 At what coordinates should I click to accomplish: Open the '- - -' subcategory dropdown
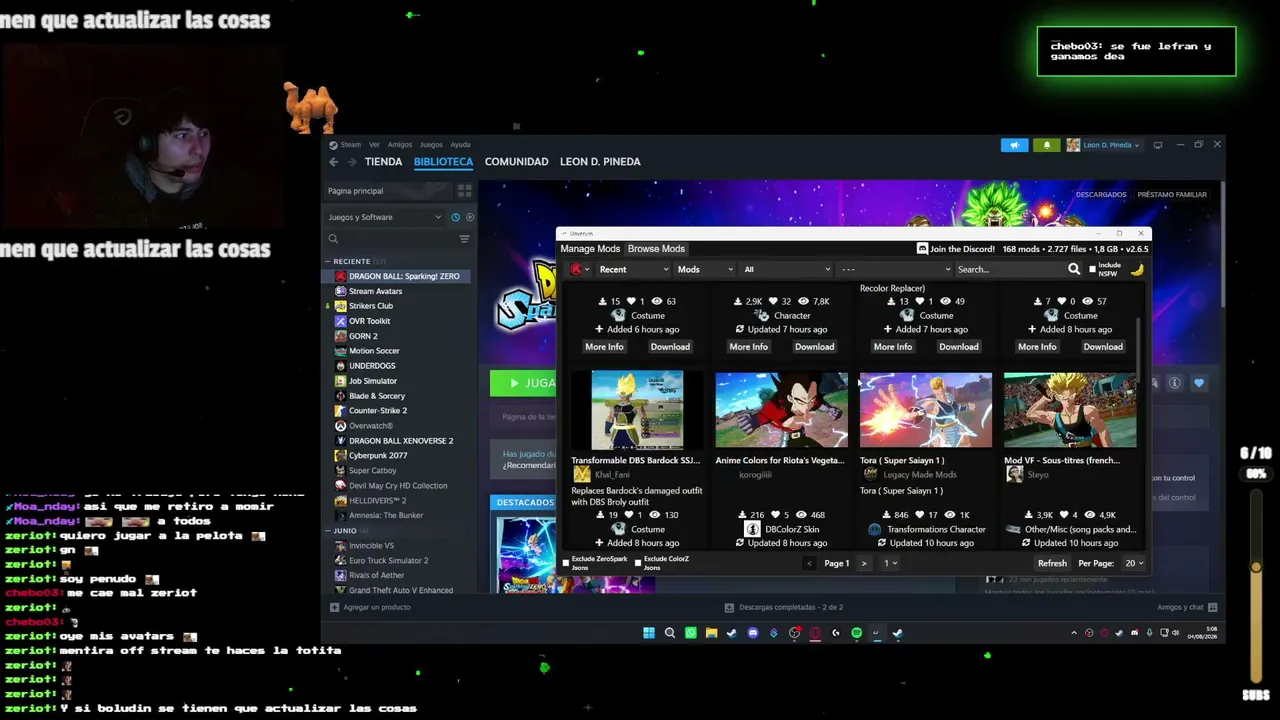coord(895,269)
